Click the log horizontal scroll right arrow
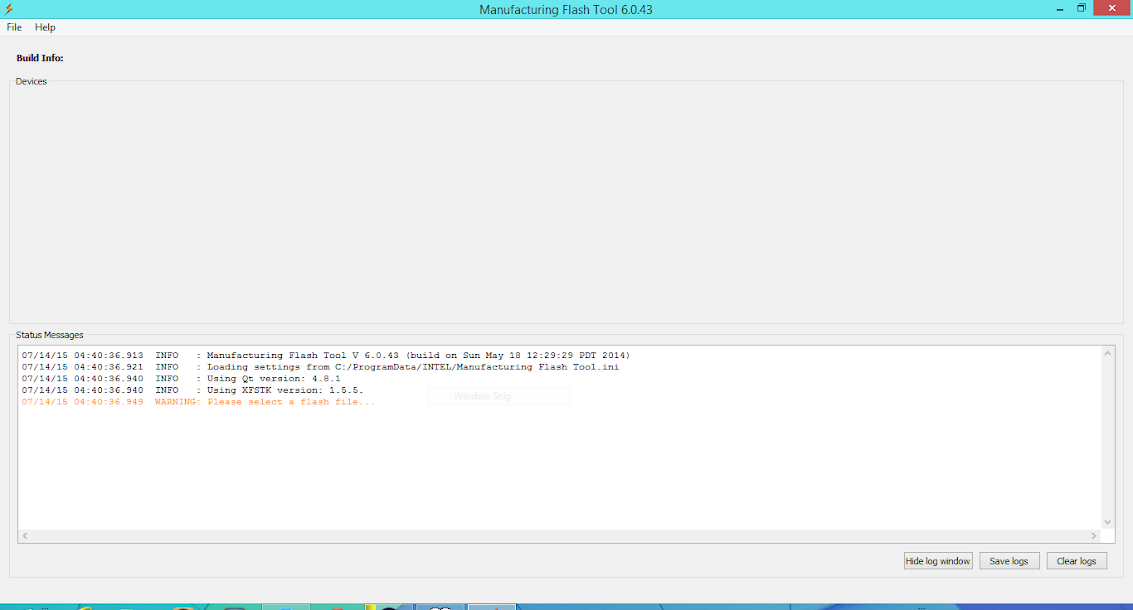Viewport: 1133px width, 610px height. pos(1094,536)
